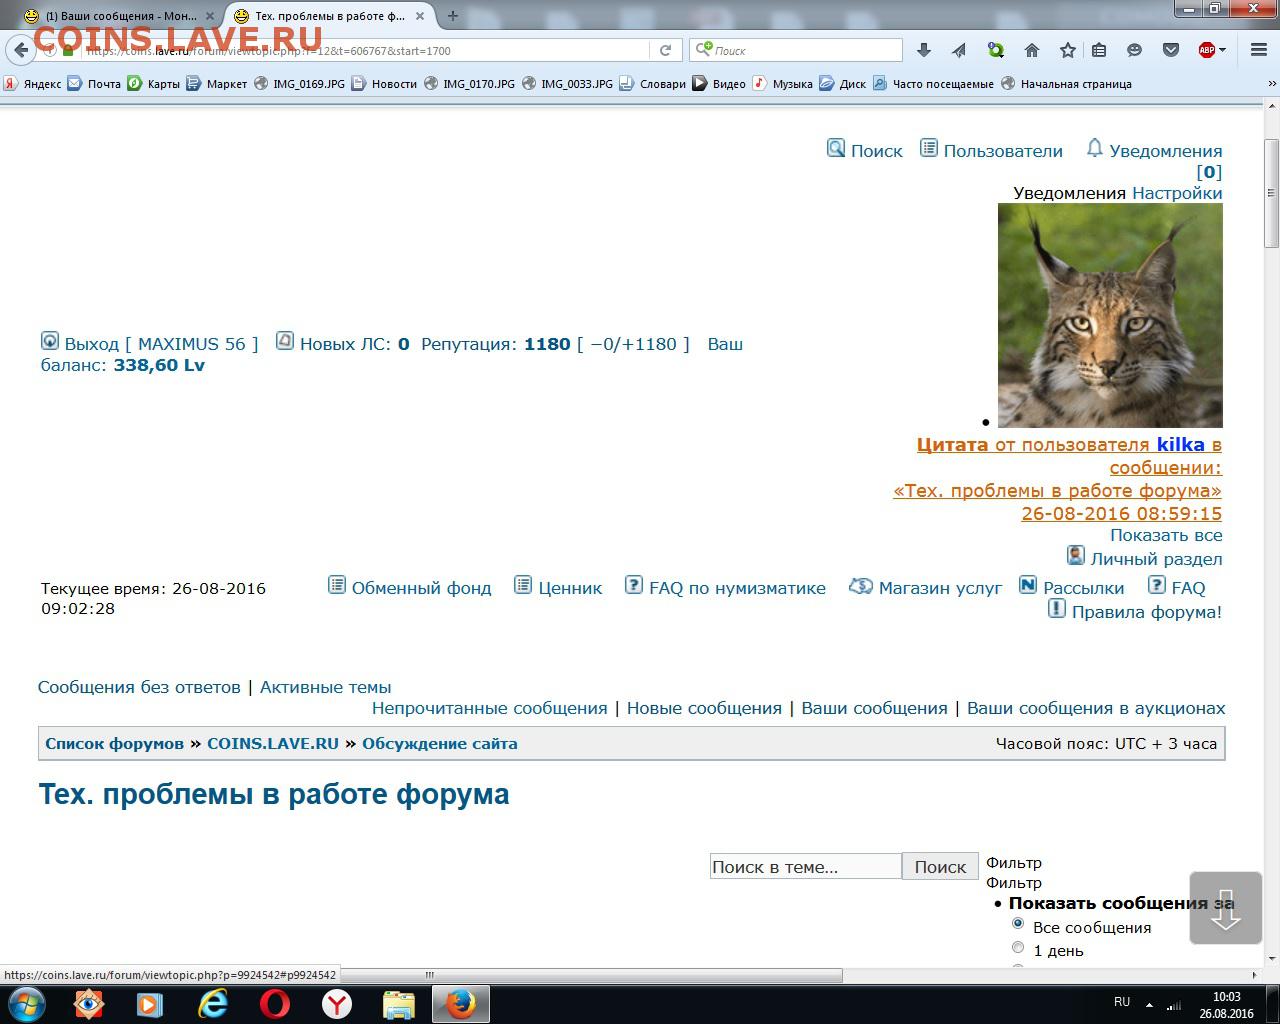Switch to 'Ваши сообщения' browser tab
The width and height of the screenshot is (1280, 1024).
pyautogui.click(x=121, y=16)
